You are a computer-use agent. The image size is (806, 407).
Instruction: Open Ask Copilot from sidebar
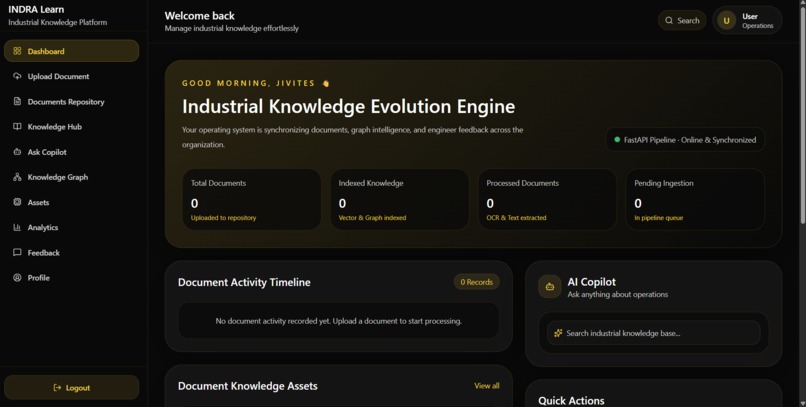(x=71, y=152)
